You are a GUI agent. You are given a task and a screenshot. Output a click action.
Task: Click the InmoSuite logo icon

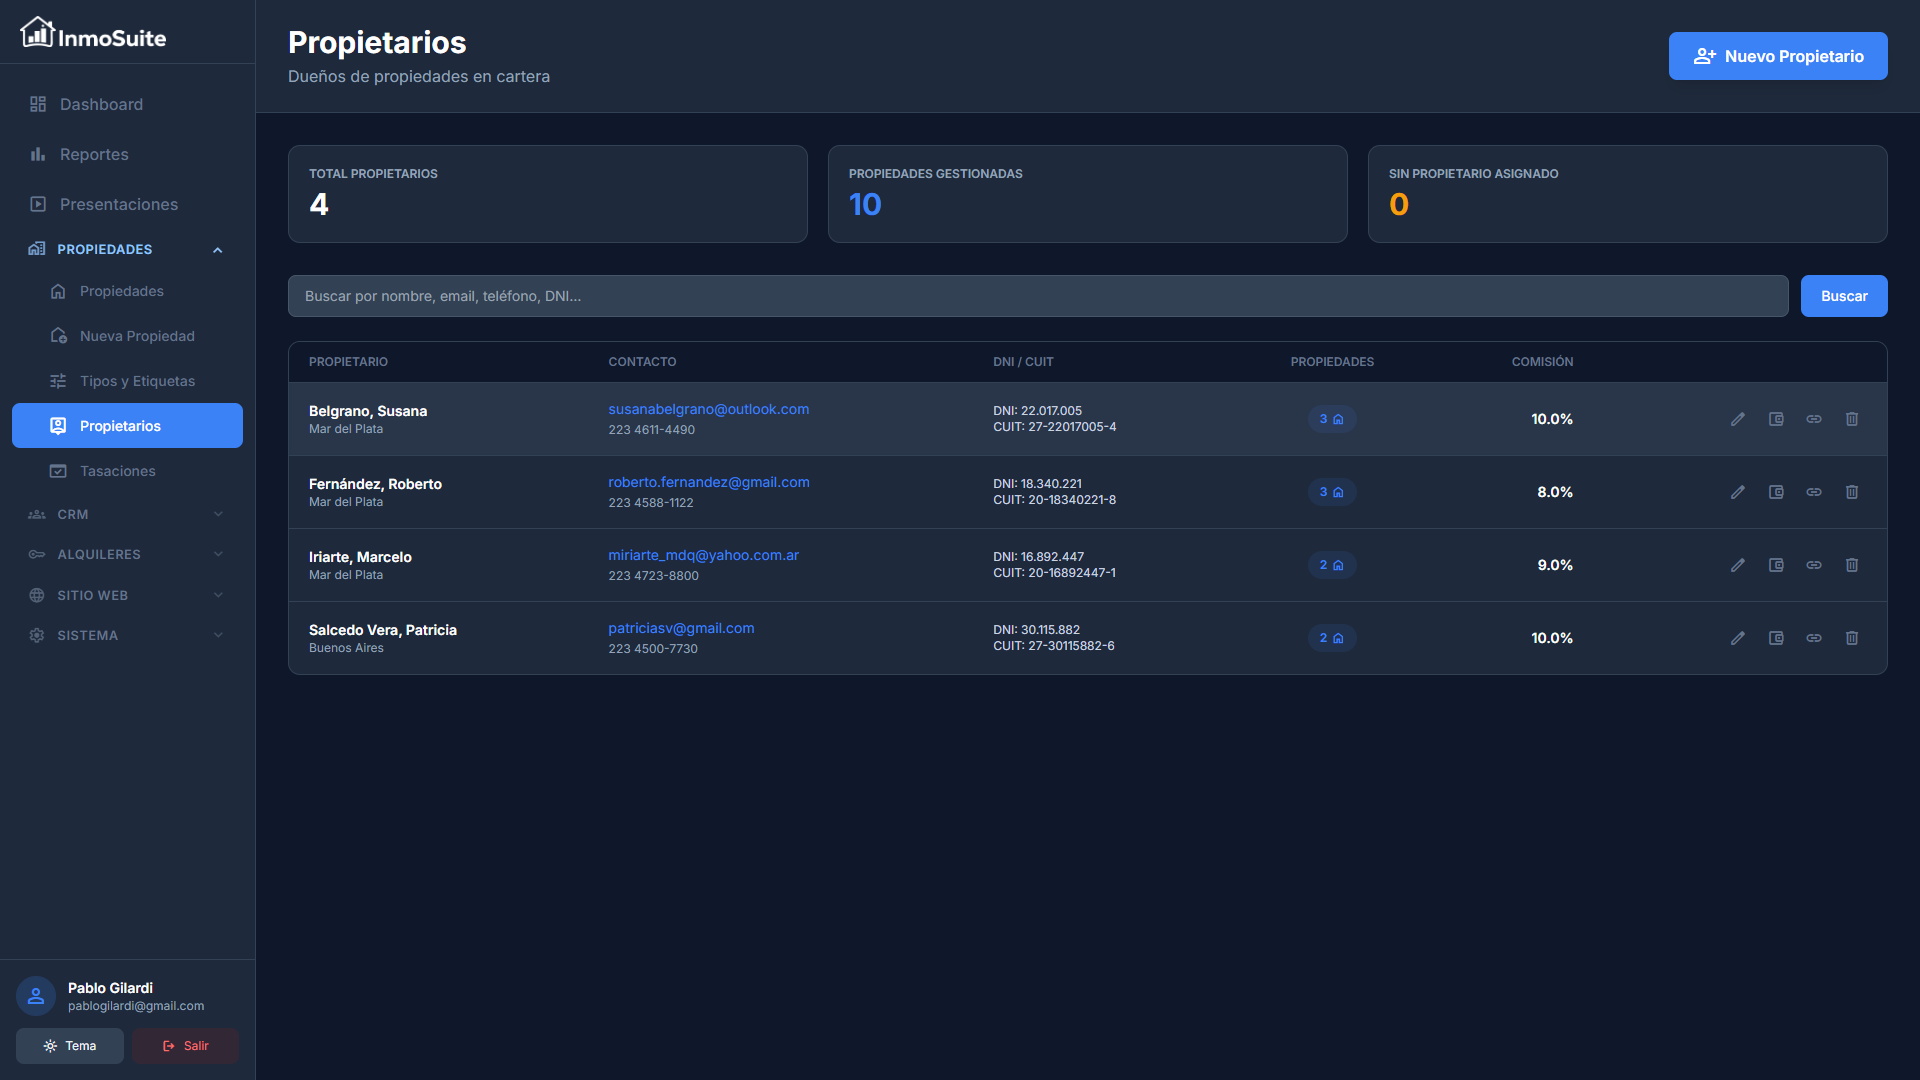click(x=37, y=33)
